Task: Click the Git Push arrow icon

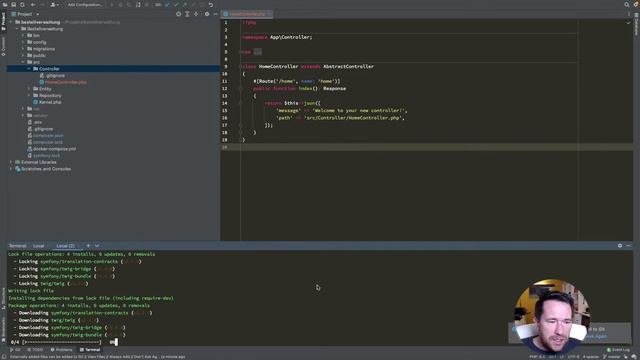Action: [x=184, y=4]
